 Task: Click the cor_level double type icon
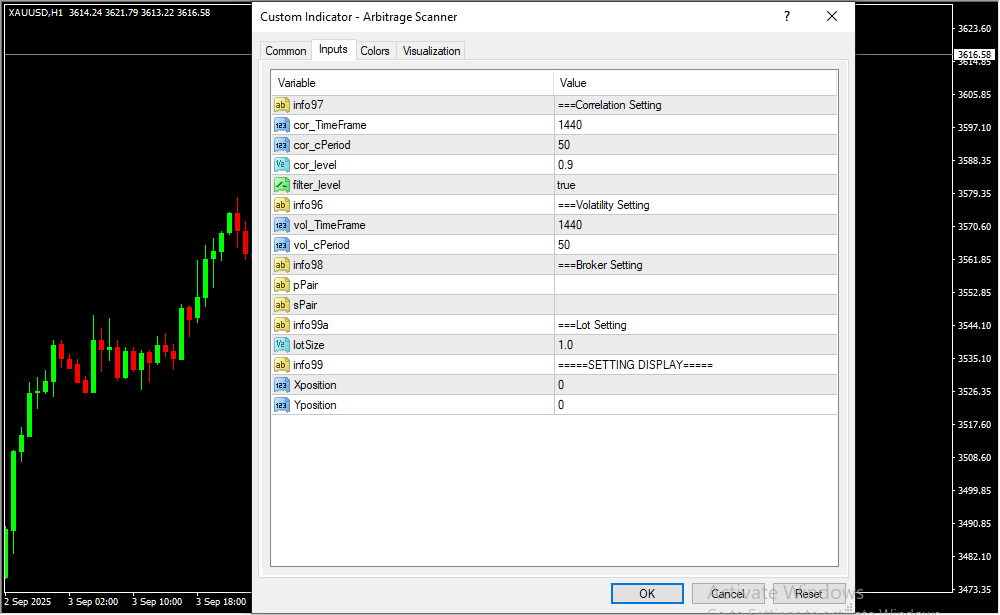coord(281,165)
